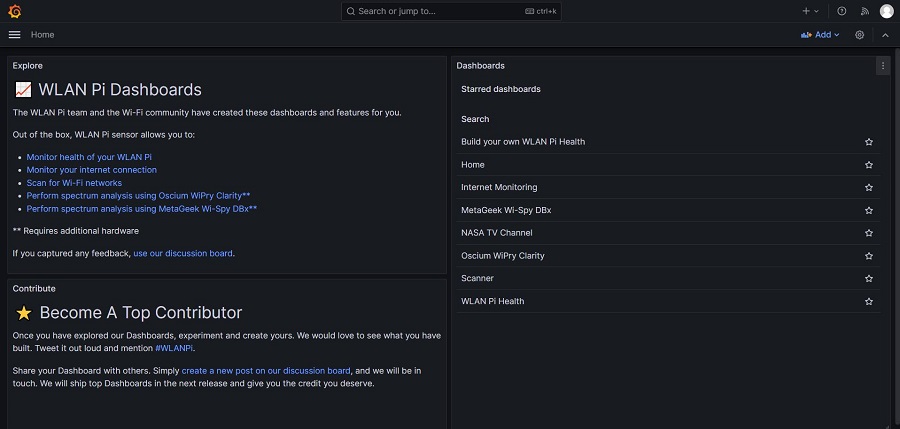The image size is (900, 429).
Task: Click the Starred dashboards heading
Action: click(x=501, y=89)
